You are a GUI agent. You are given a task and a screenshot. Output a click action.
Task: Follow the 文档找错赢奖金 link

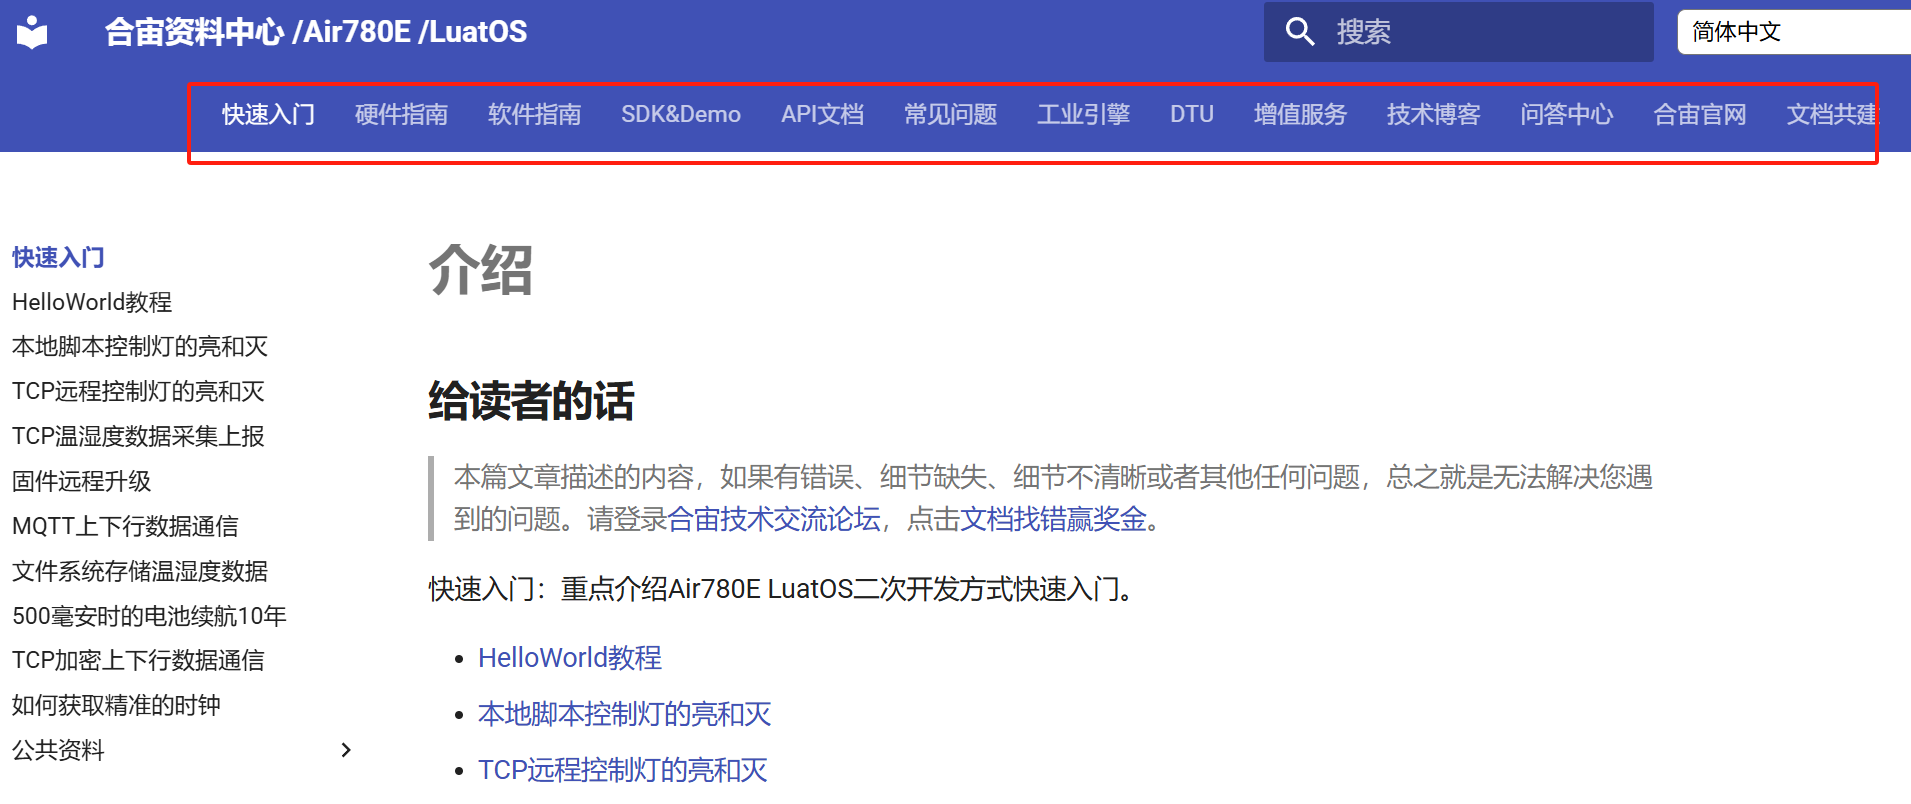coord(1053,519)
